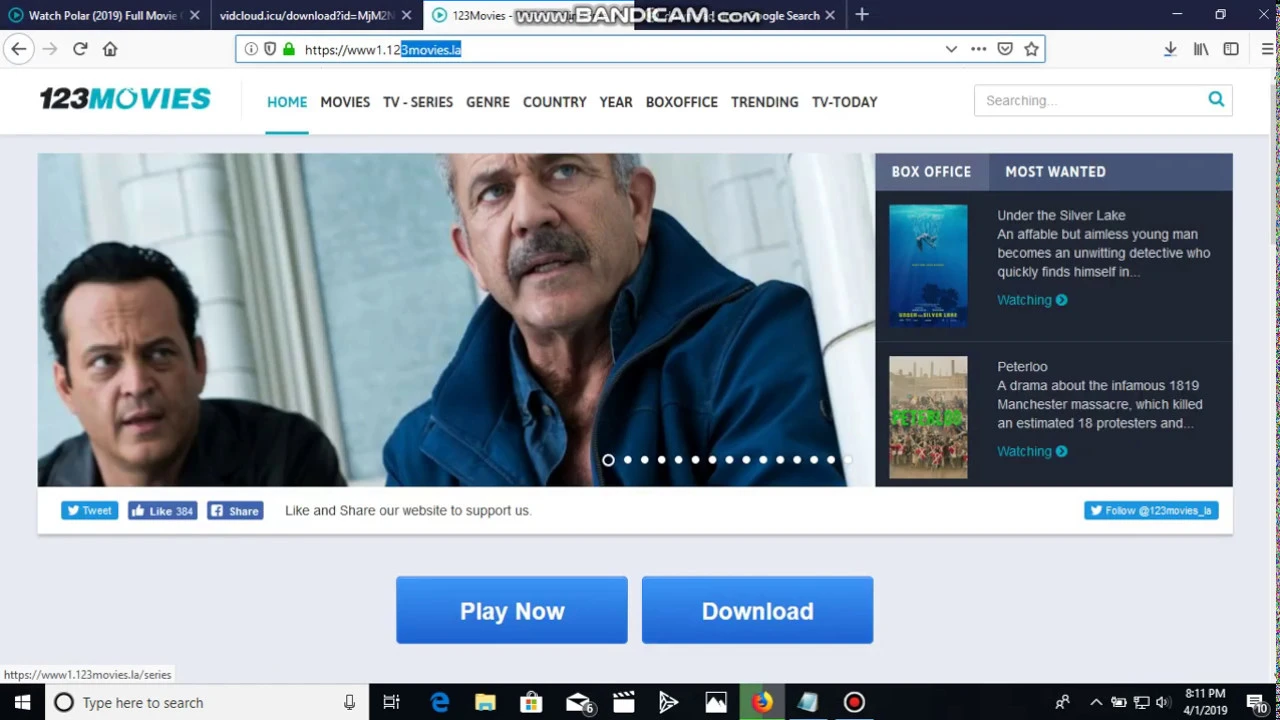Open the GENRE menu
The width and height of the screenshot is (1280, 720).
488,102
